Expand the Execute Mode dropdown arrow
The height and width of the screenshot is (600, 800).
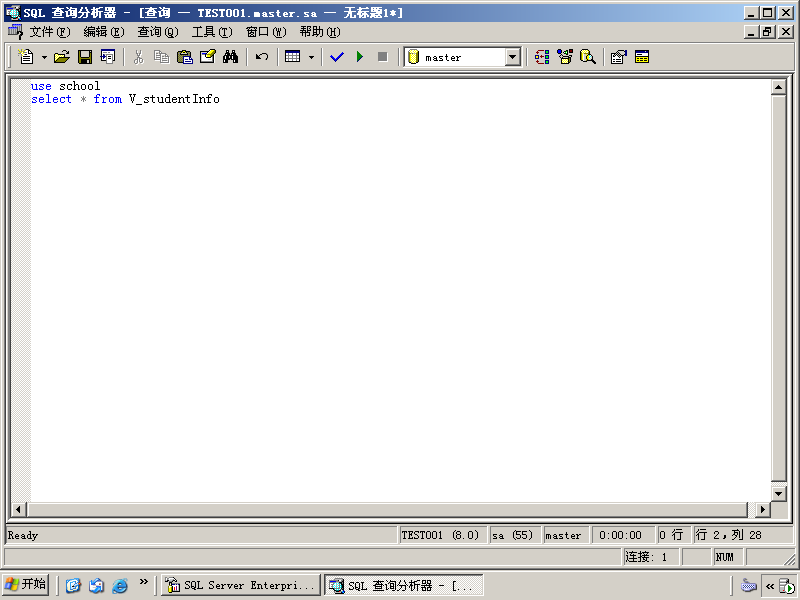pos(311,57)
